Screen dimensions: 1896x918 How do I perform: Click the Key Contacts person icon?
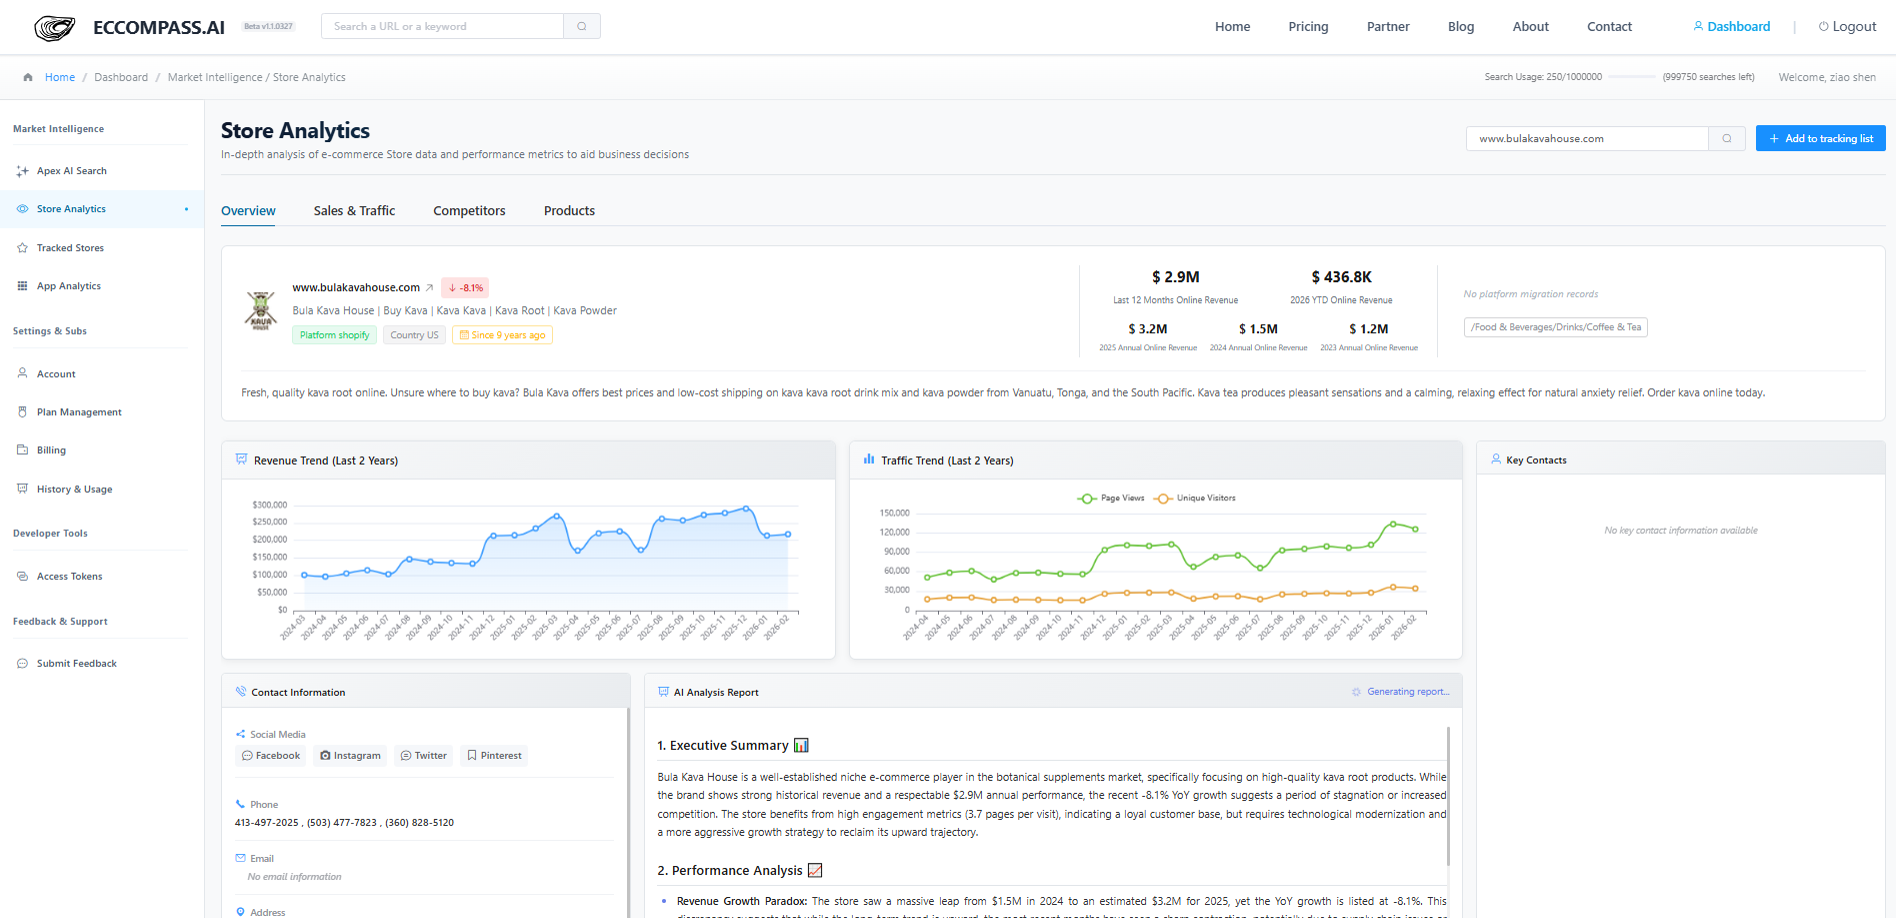(1496, 460)
